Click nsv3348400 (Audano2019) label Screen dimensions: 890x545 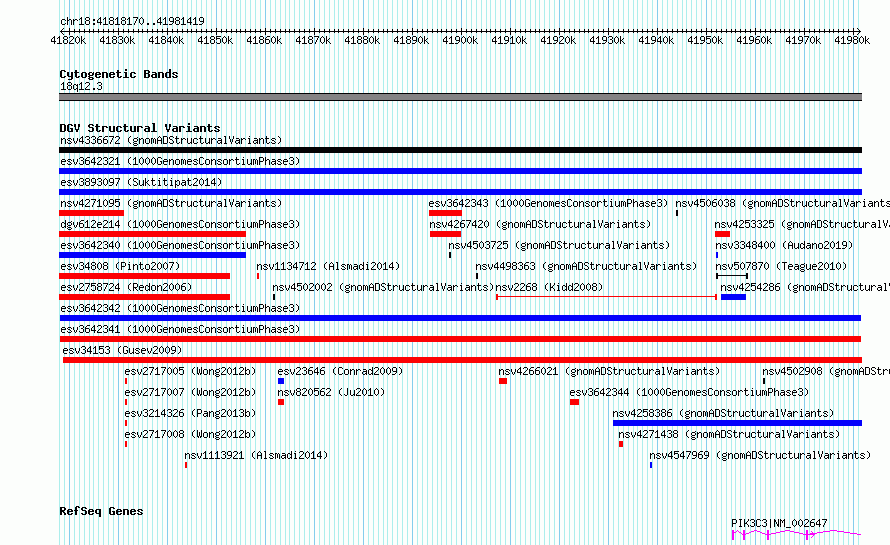pyautogui.click(x=784, y=245)
